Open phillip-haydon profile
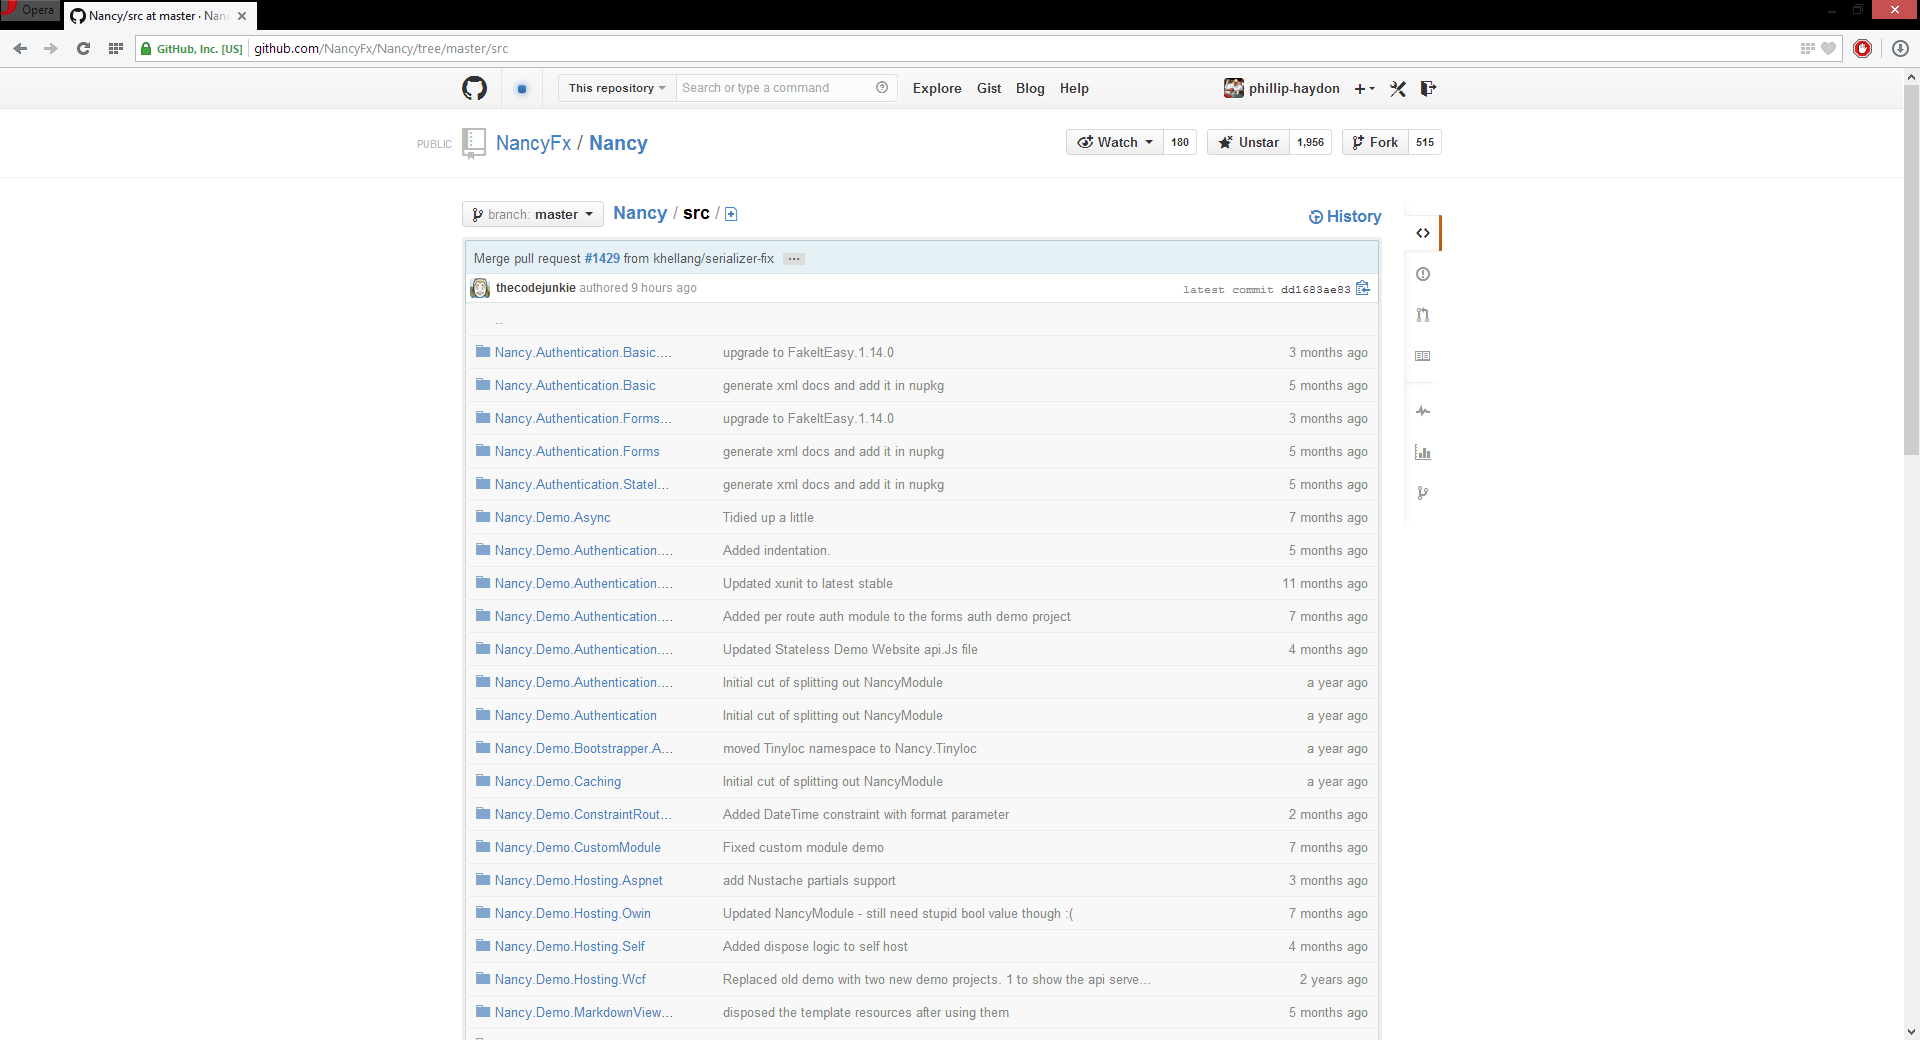1920x1040 pixels. coord(1281,88)
